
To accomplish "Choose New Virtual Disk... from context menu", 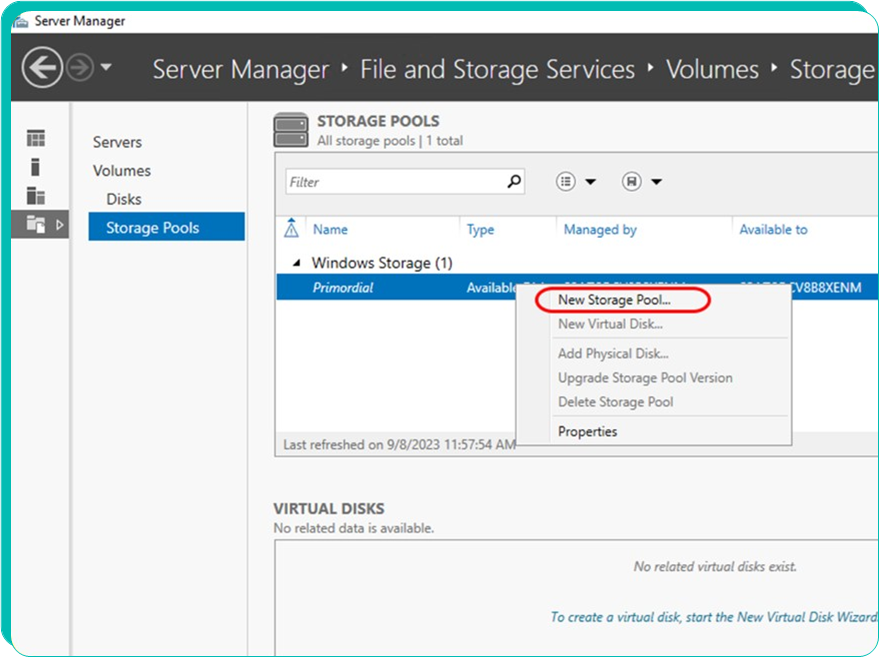I will pyautogui.click(x=610, y=324).
